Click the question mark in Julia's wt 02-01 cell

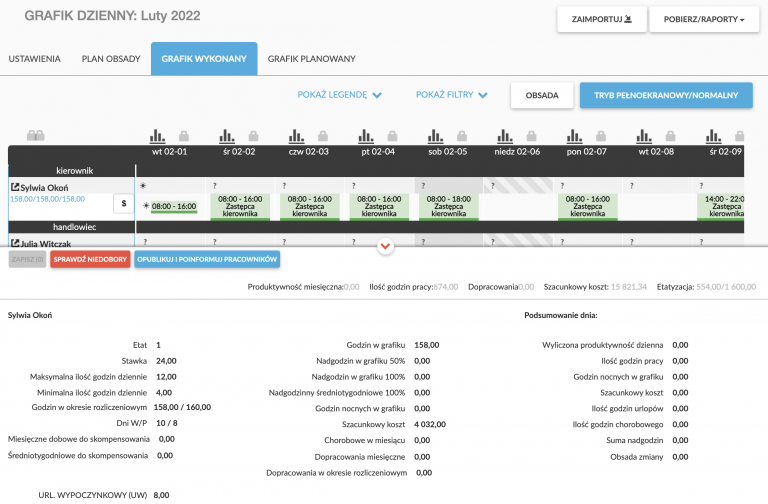145,242
